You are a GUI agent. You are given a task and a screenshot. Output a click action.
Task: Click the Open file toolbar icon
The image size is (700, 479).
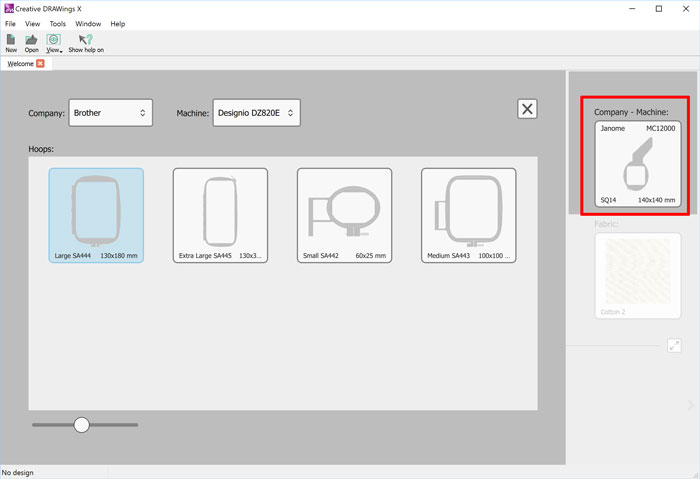[x=32, y=42]
